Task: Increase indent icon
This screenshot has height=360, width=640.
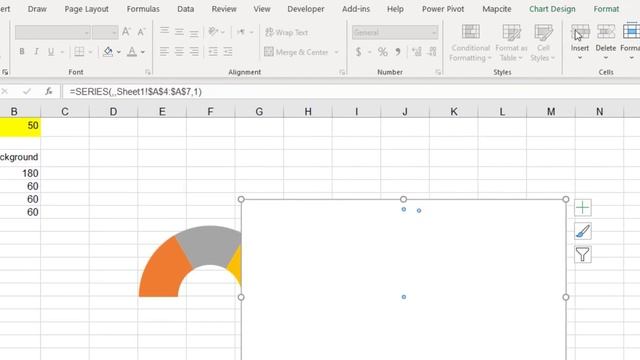Action: 228,51
